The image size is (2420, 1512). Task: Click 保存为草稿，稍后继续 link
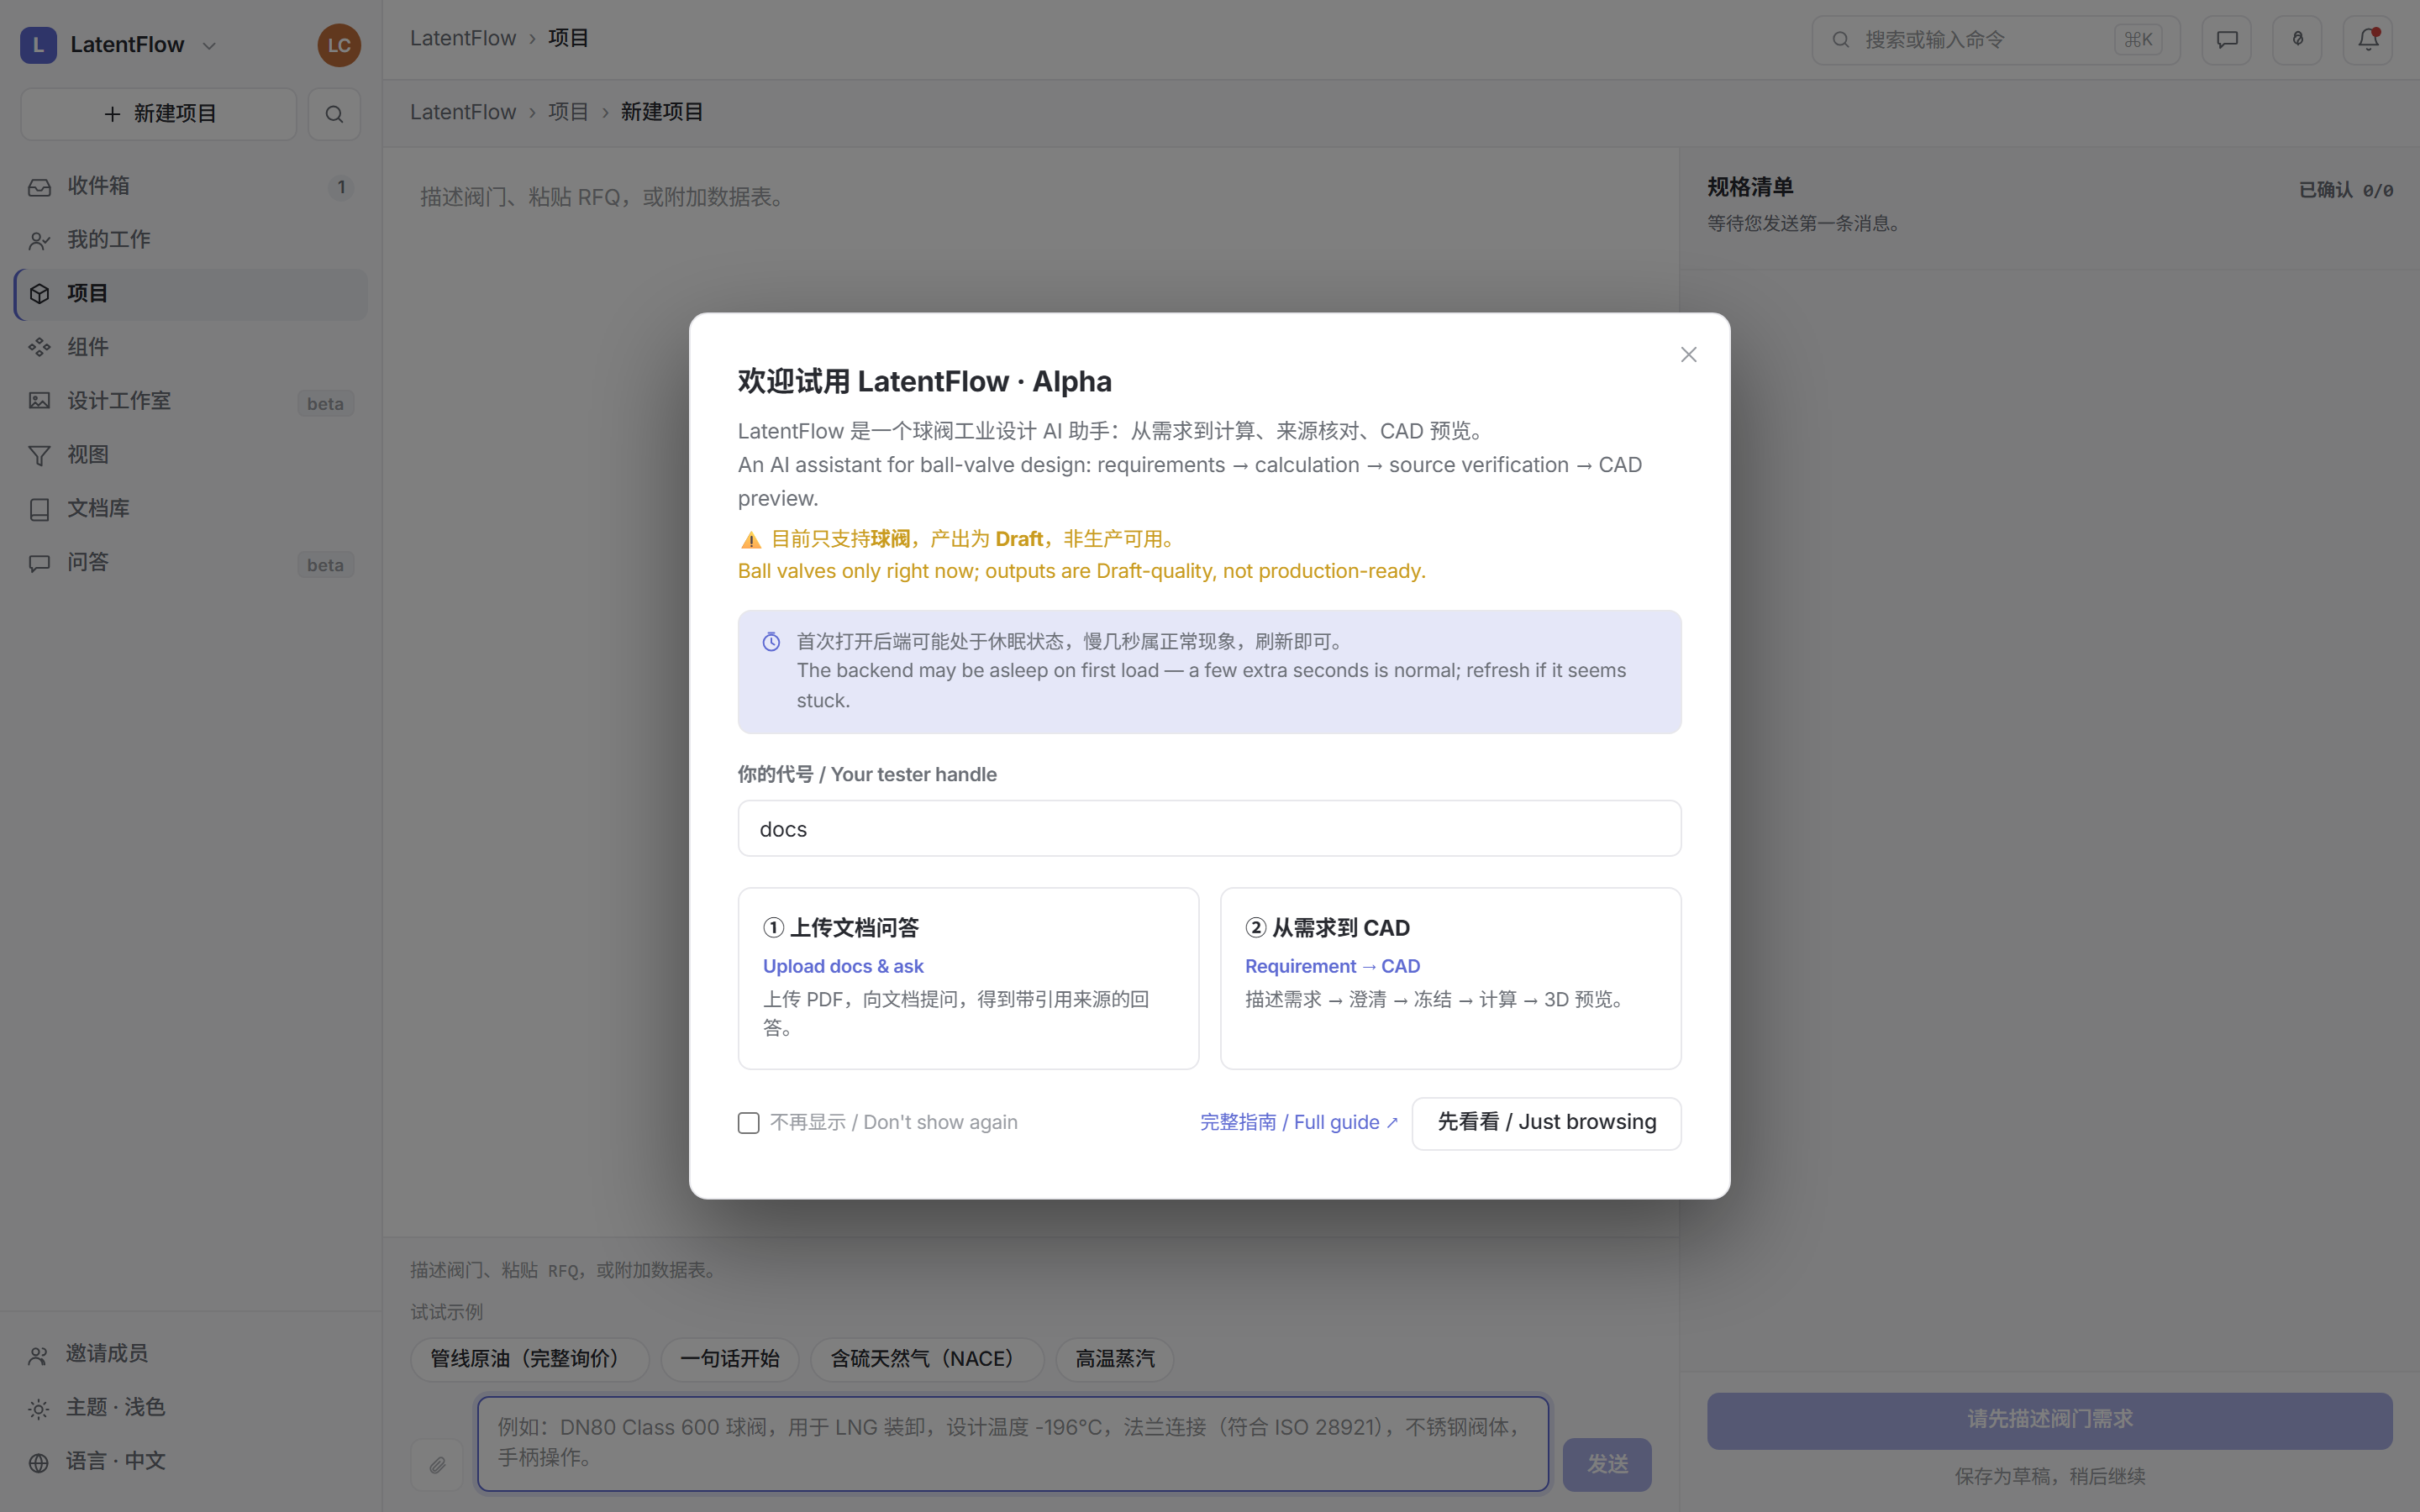2050,1476
